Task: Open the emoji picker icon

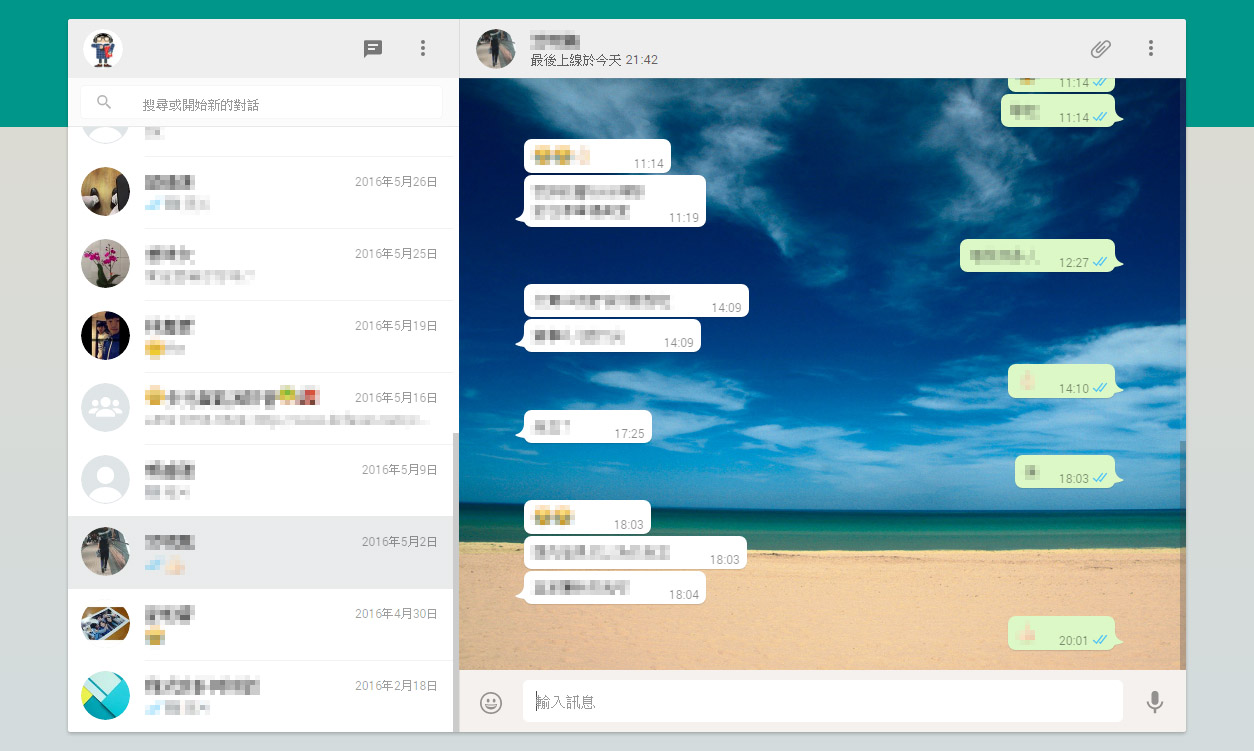Action: (x=490, y=701)
